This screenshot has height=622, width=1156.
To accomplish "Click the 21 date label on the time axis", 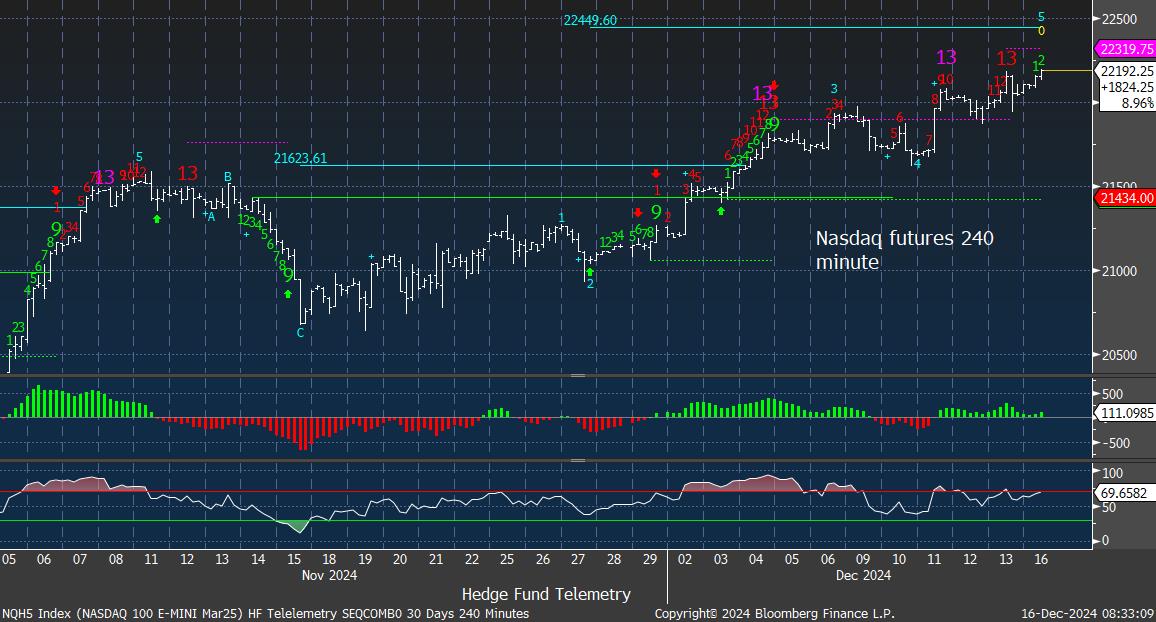I will [436, 559].
